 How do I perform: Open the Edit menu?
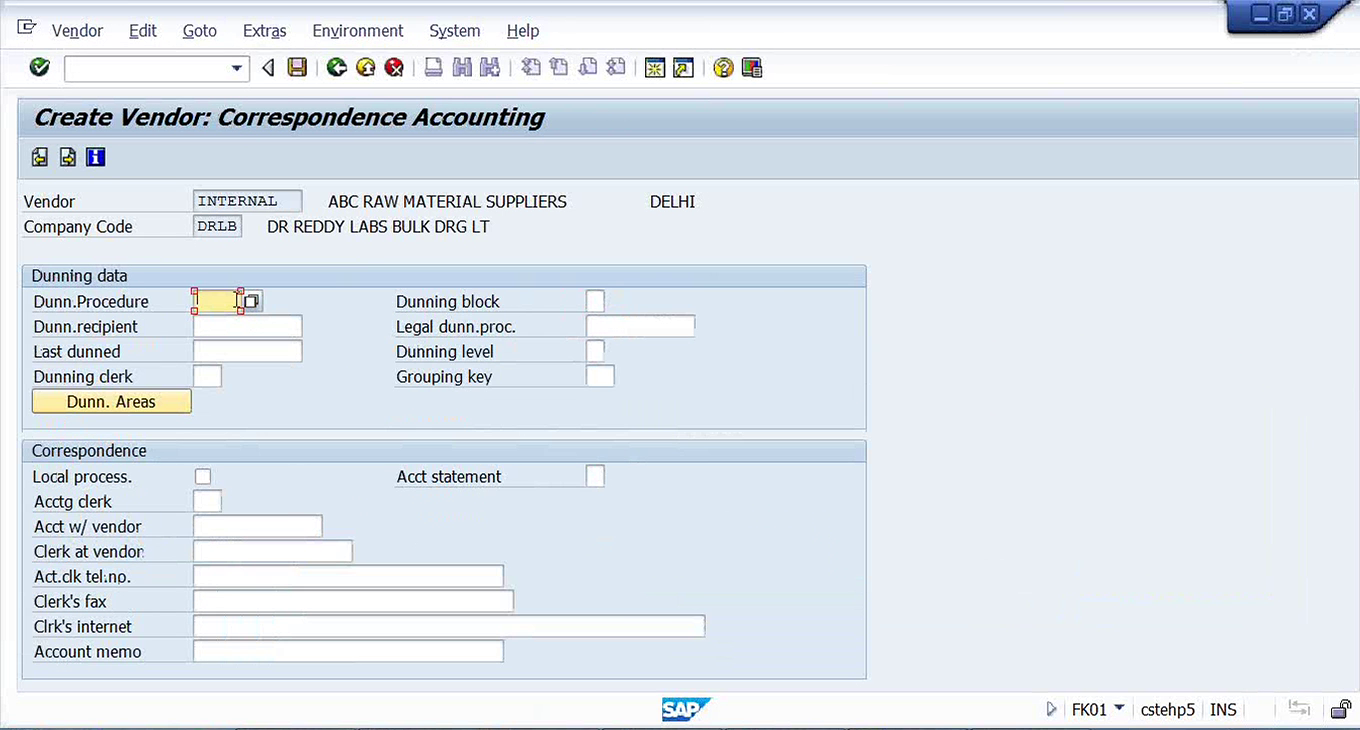pos(143,31)
